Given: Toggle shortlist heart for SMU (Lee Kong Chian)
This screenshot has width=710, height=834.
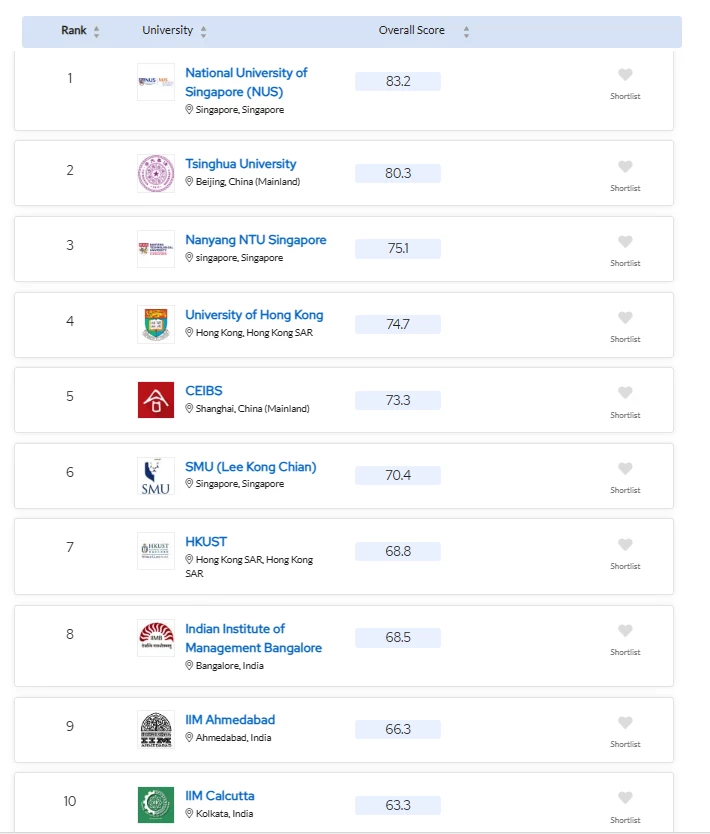Looking at the screenshot, I should click(625, 469).
